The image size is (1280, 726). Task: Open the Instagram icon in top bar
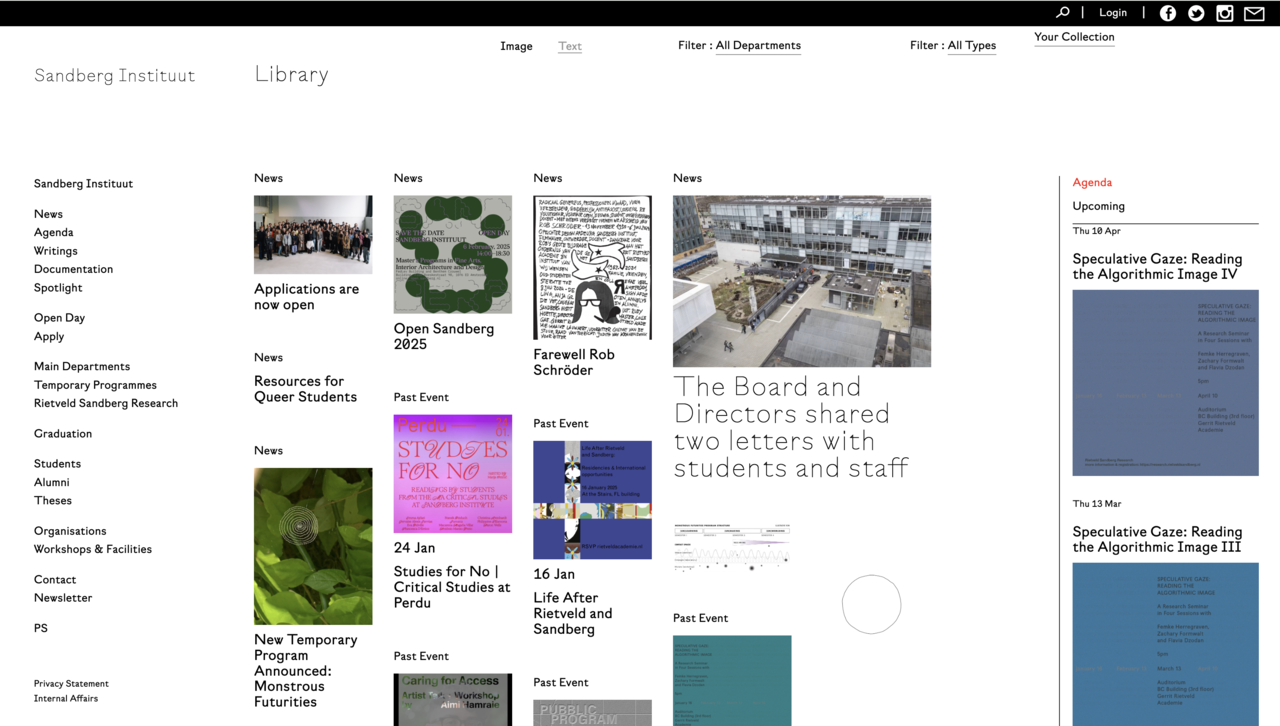[x=1224, y=13]
